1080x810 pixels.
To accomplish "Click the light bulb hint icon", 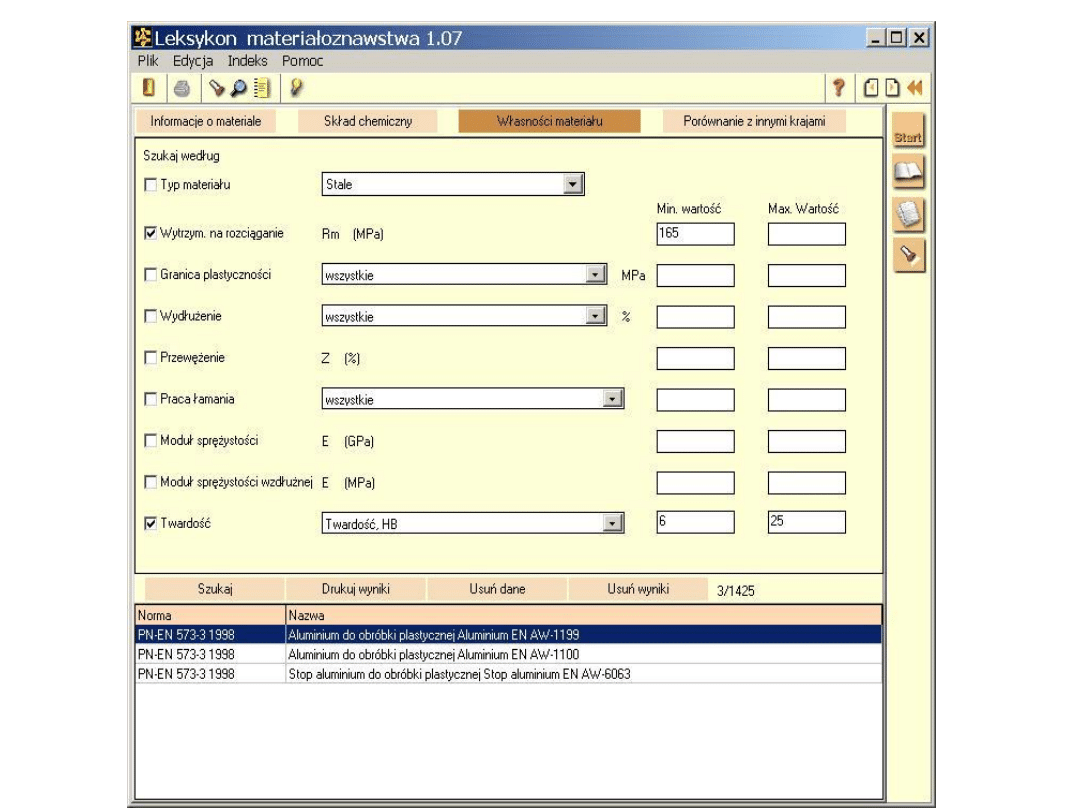I will click(295, 88).
